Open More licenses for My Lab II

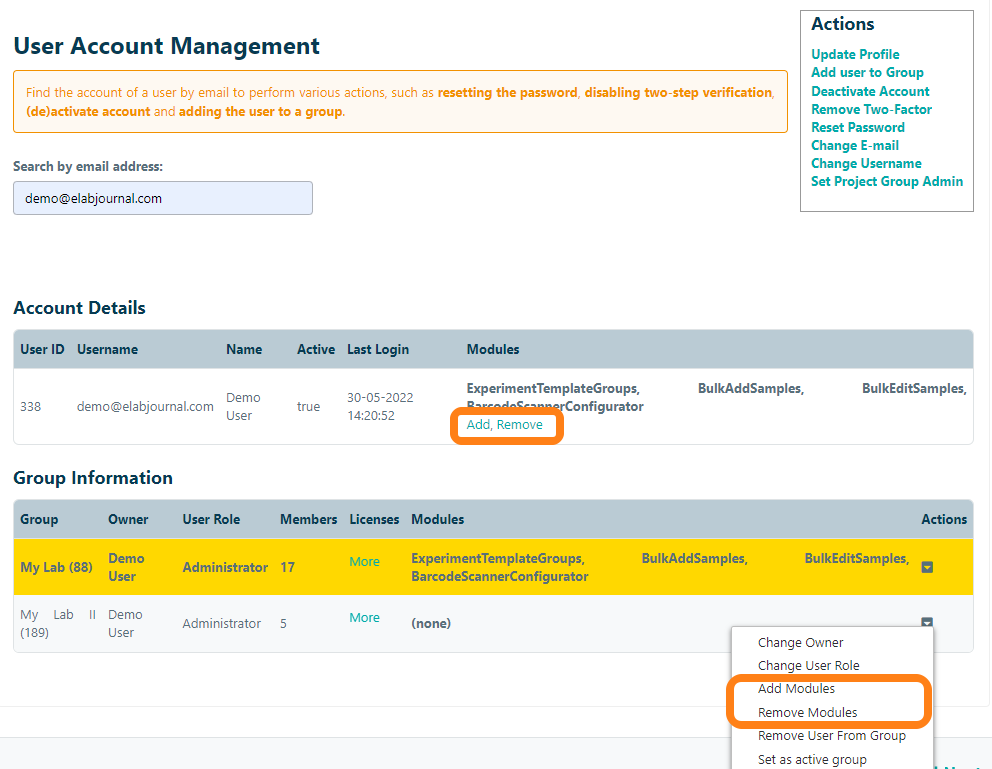[x=364, y=617]
